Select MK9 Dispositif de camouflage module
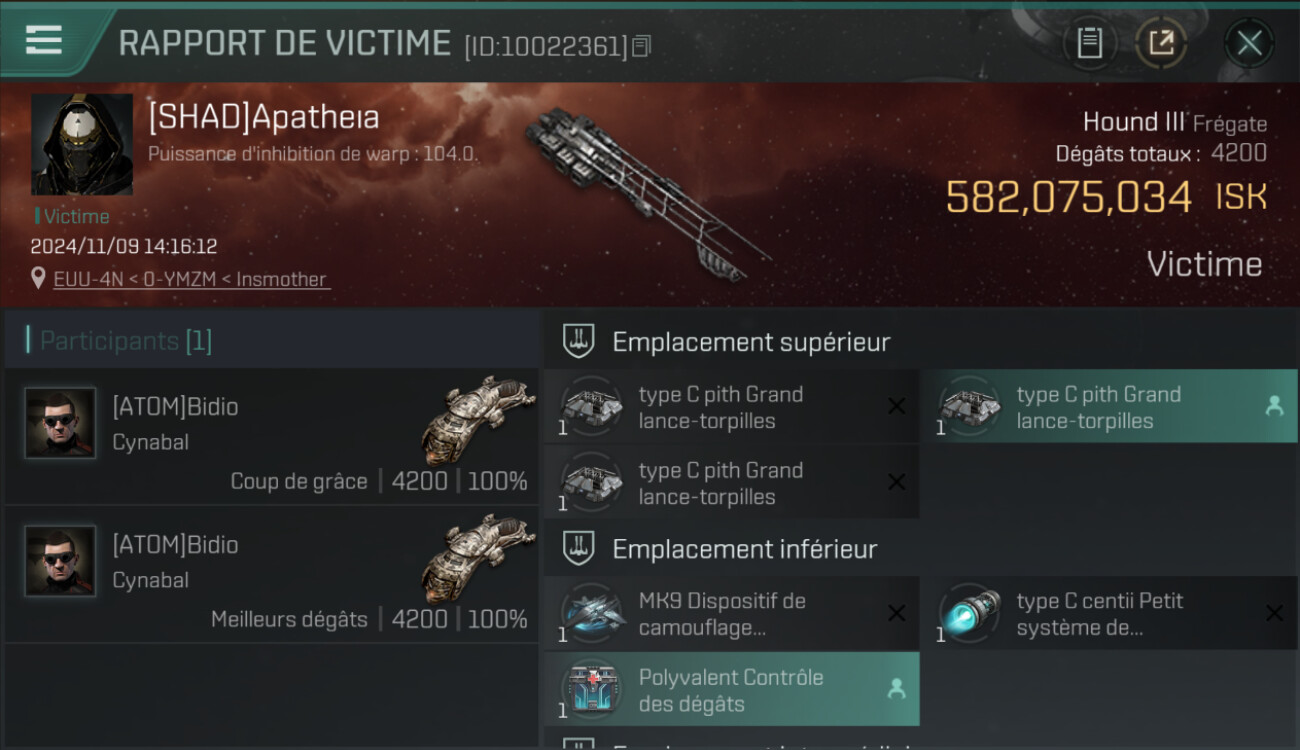This screenshot has height=750, width=1300. point(731,613)
